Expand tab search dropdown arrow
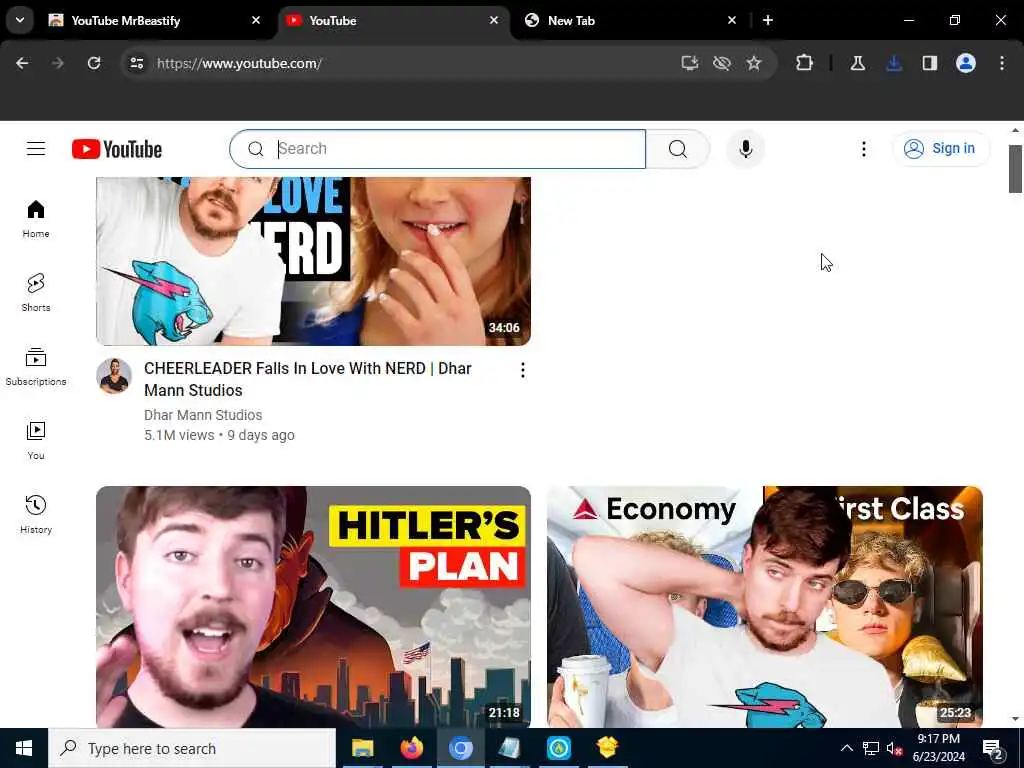Image resolution: width=1024 pixels, height=768 pixels. coord(20,20)
